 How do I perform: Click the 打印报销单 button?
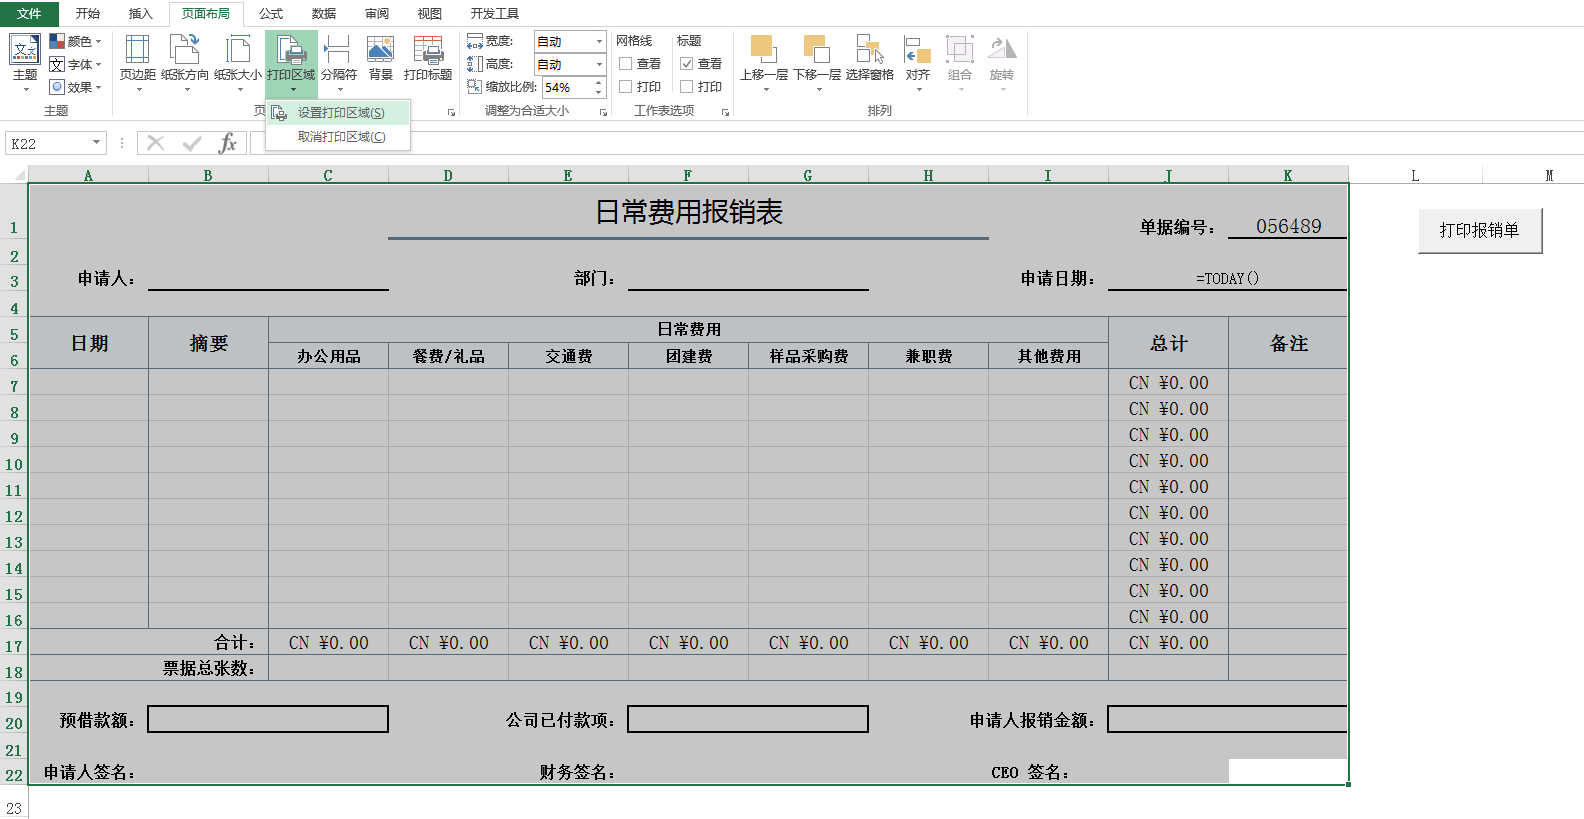(1479, 230)
